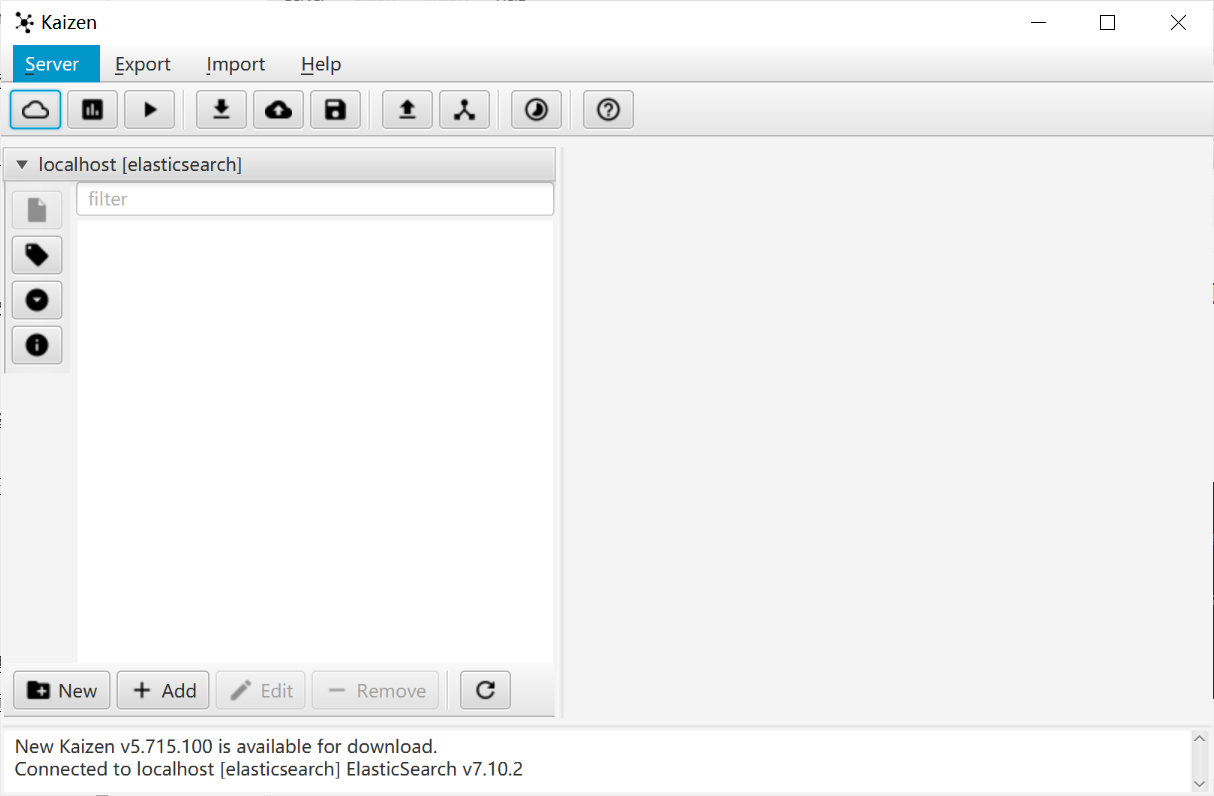Click the log panel scroll-down arrow
The height and width of the screenshot is (796, 1214).
(1200, 782)
